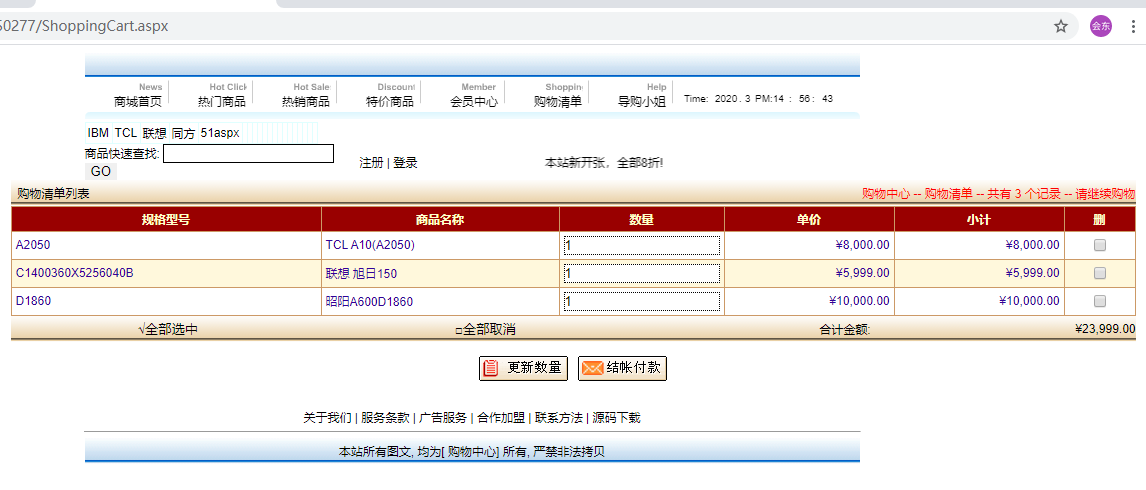Click the 删 column header

click(1099, 219)
